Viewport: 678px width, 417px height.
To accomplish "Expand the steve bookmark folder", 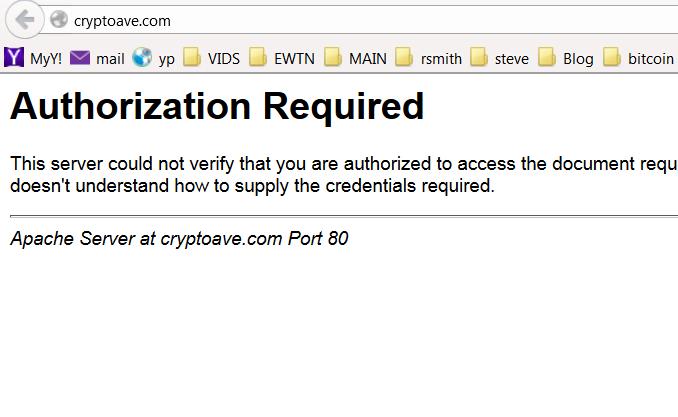I will [x=499, y=58].
